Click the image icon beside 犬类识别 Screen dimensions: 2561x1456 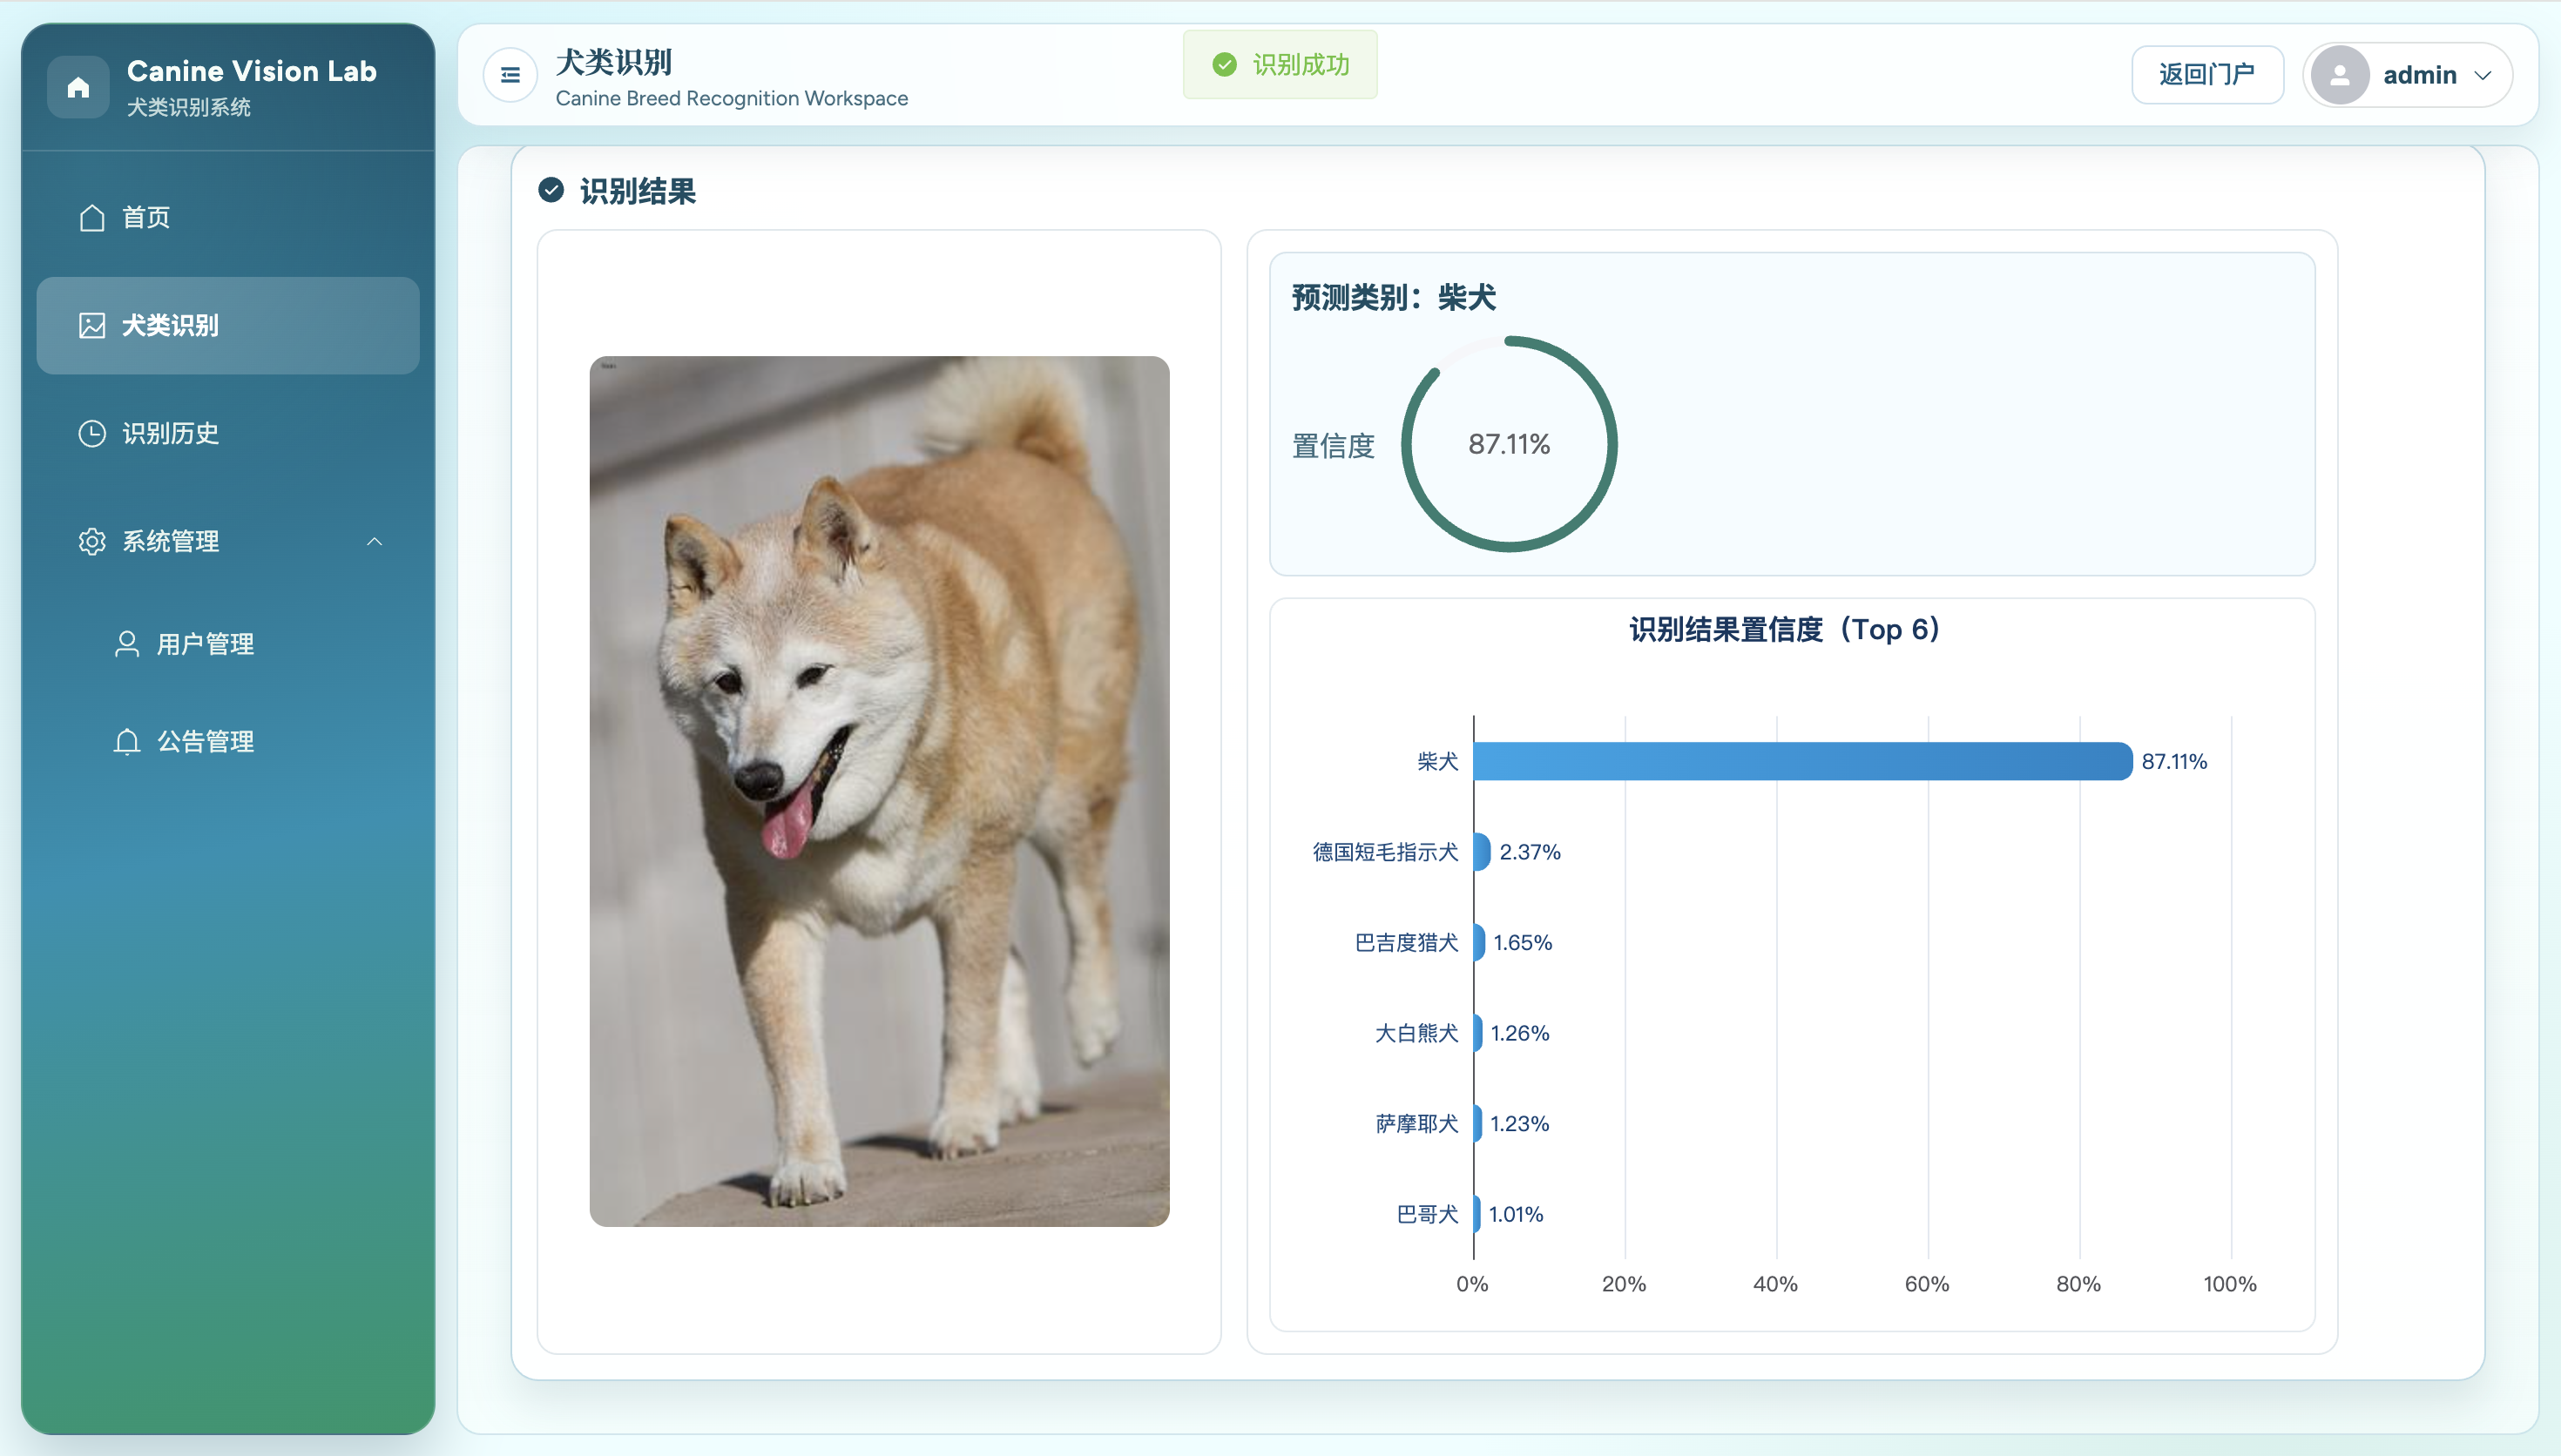(92, 325)
